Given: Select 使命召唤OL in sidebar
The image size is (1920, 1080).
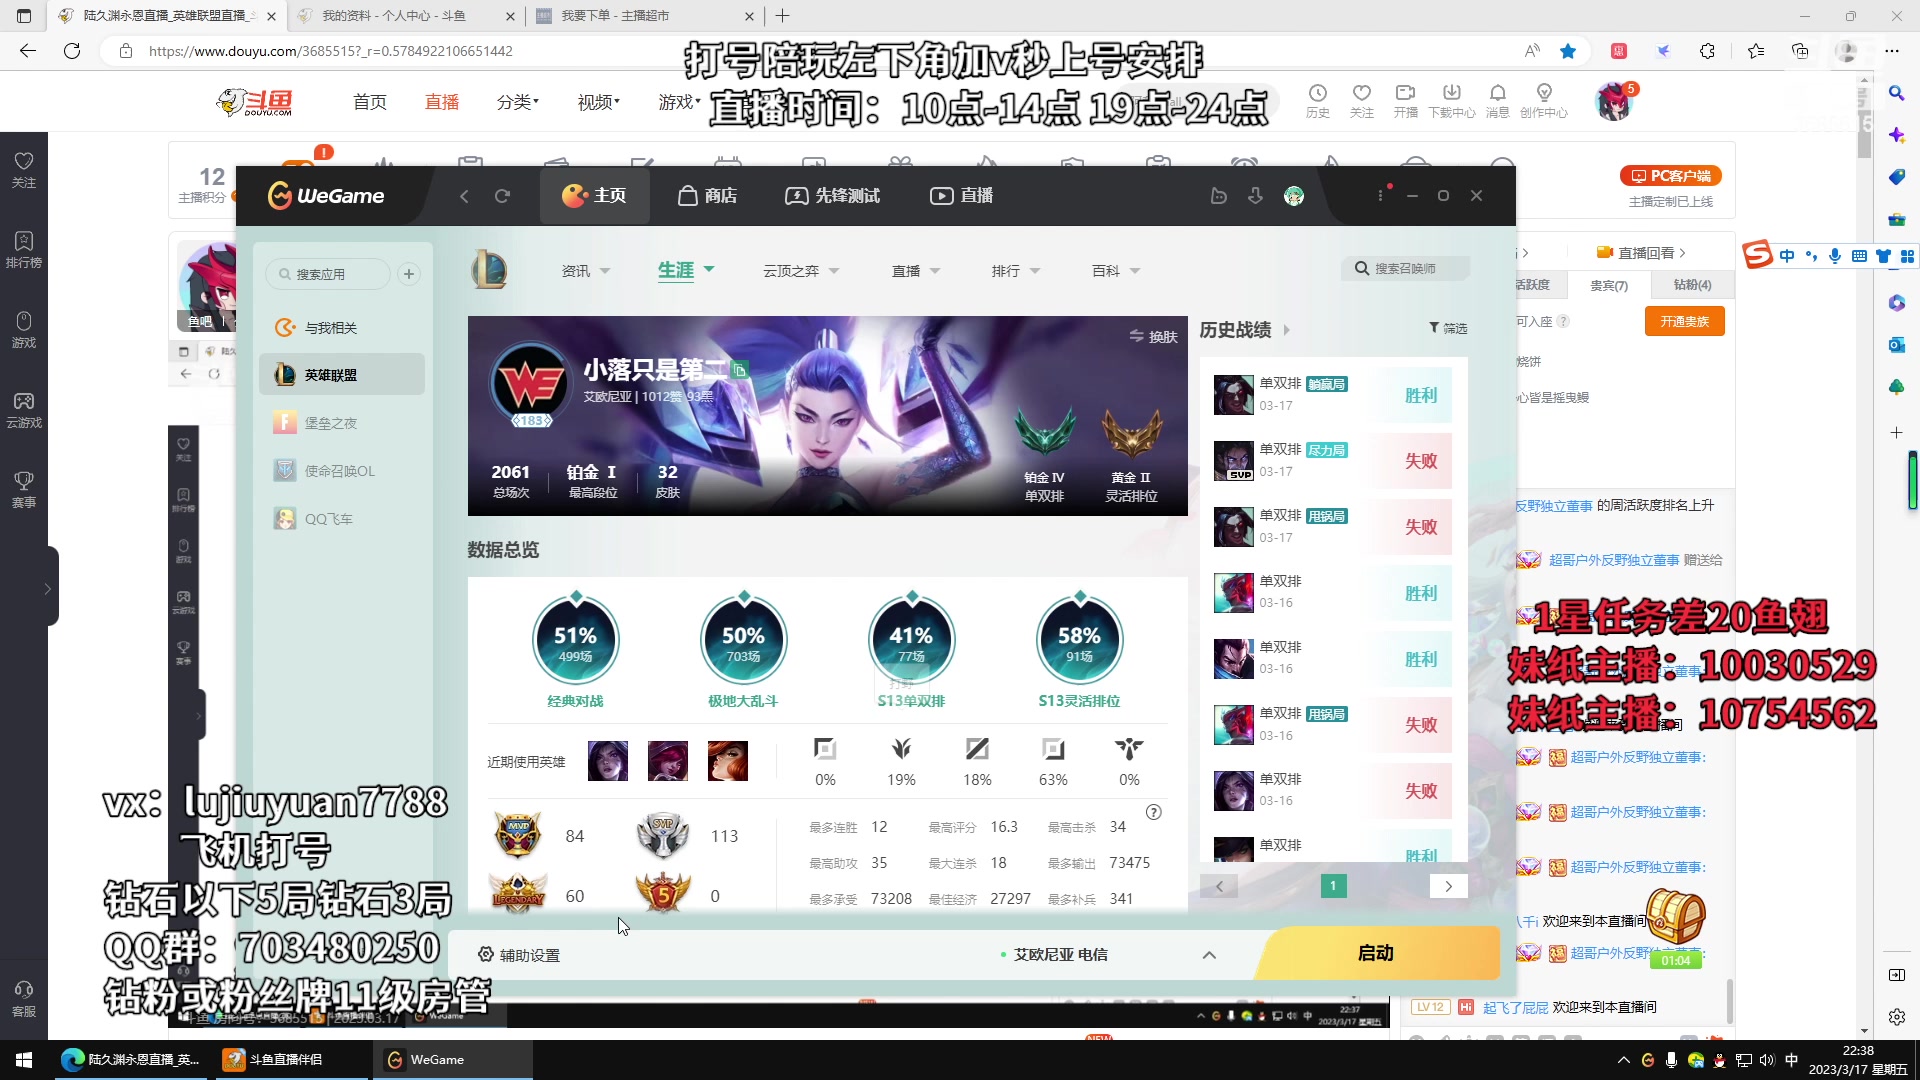Looking at the screenshot, I should pos(341,471).
